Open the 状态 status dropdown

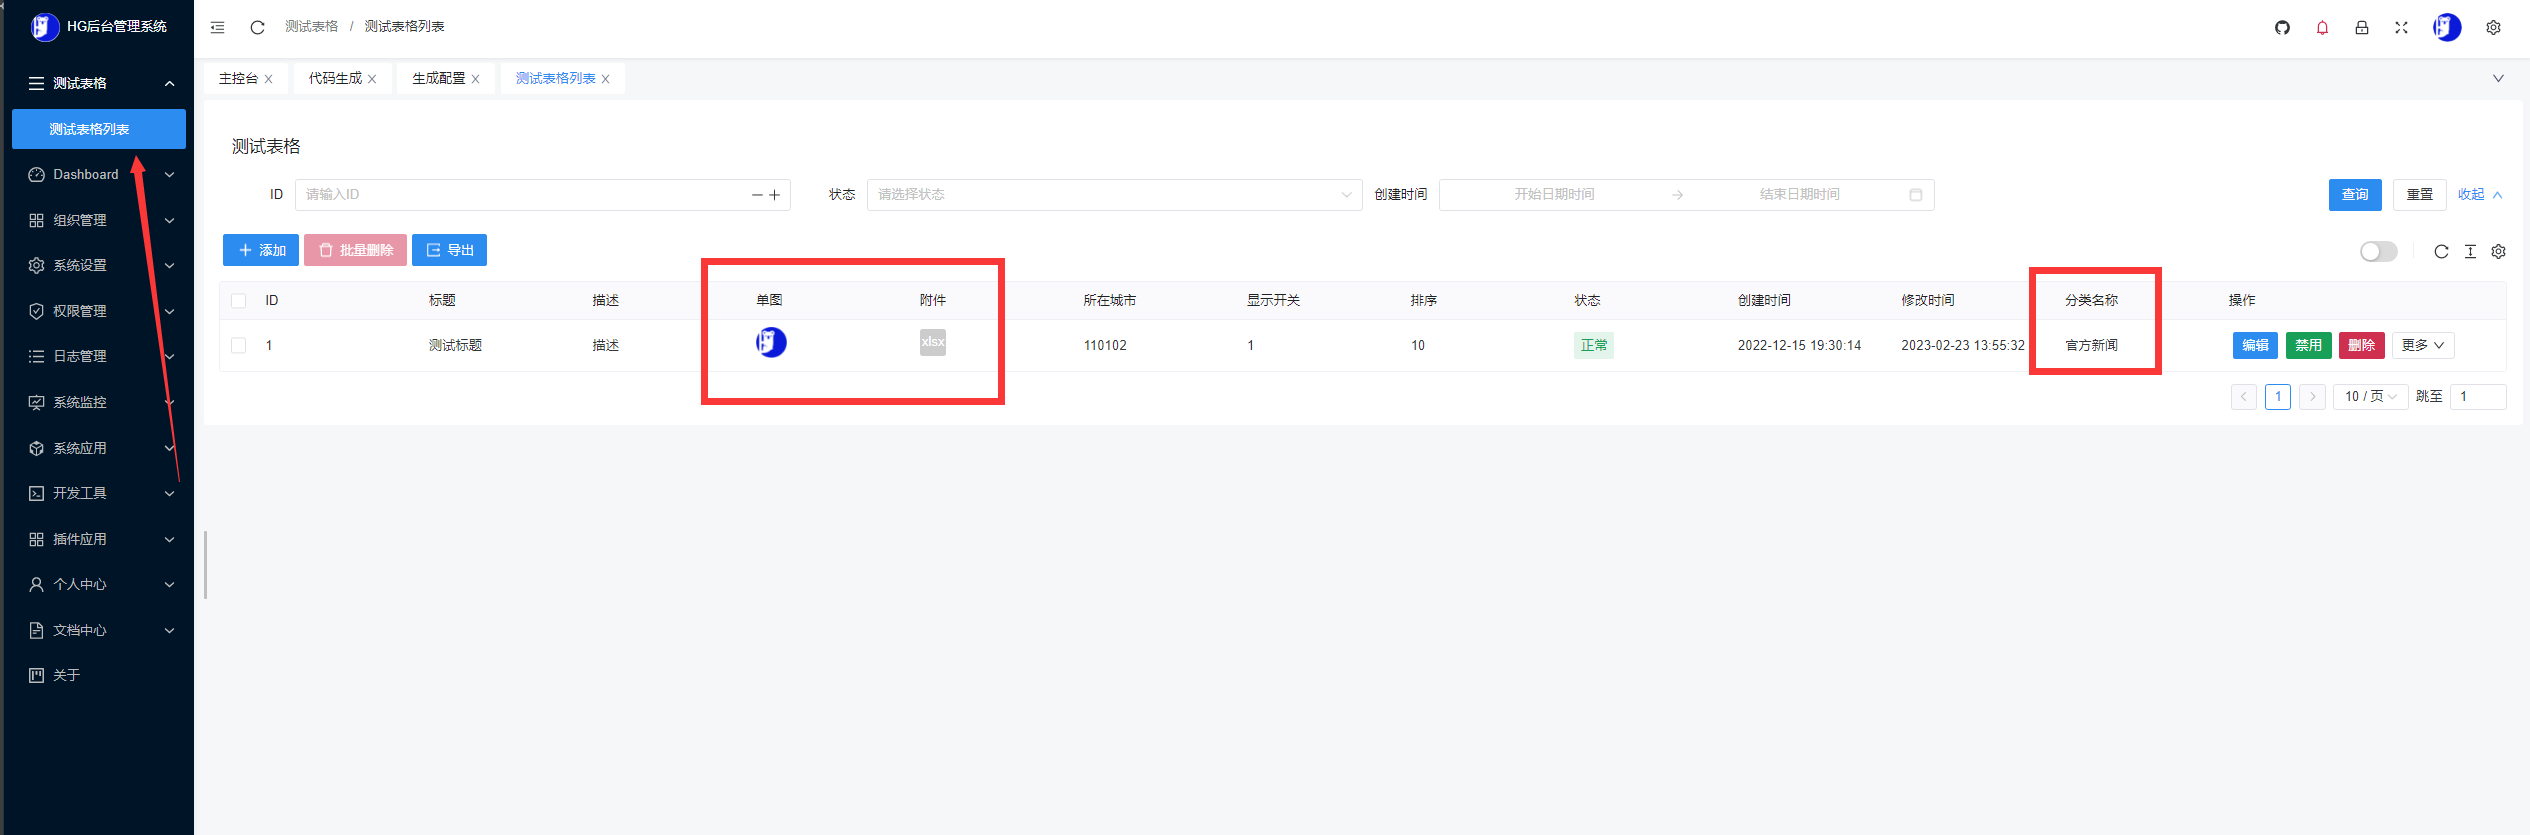pos(1113,195)
